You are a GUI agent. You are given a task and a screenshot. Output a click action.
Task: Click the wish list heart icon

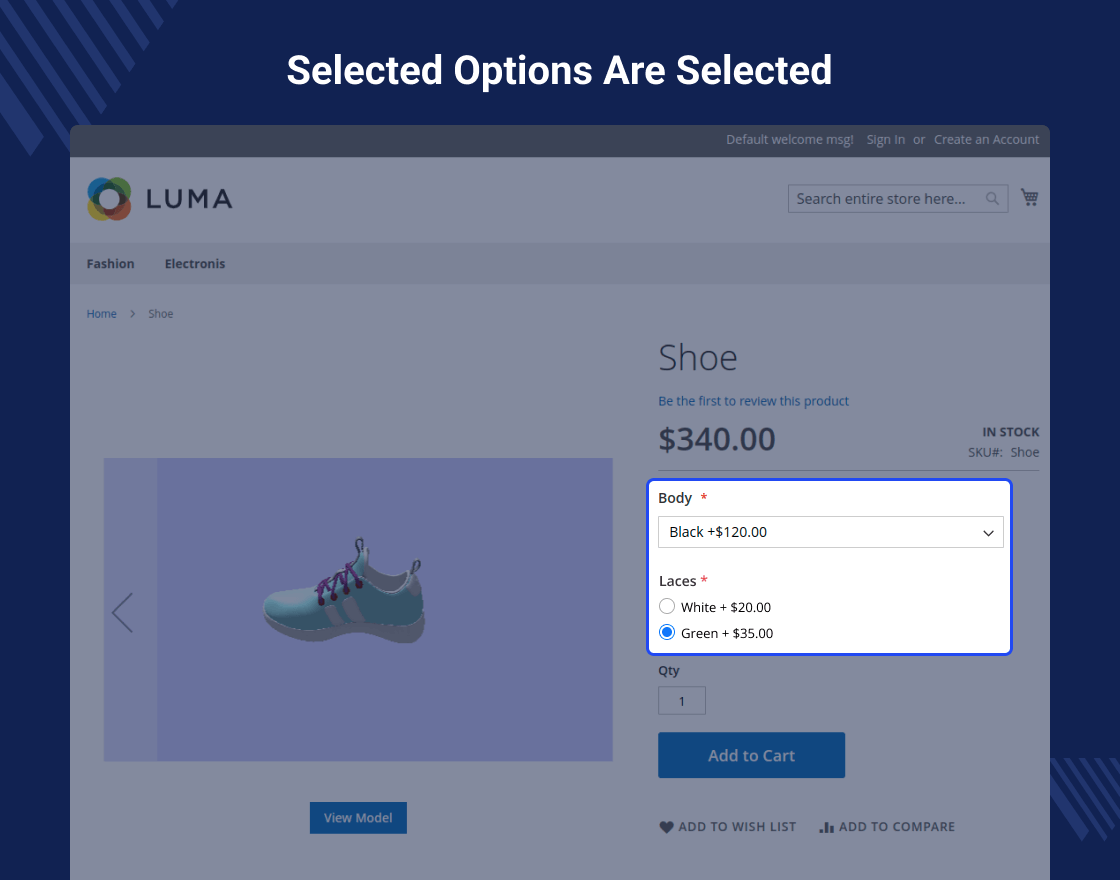[666, 827]
